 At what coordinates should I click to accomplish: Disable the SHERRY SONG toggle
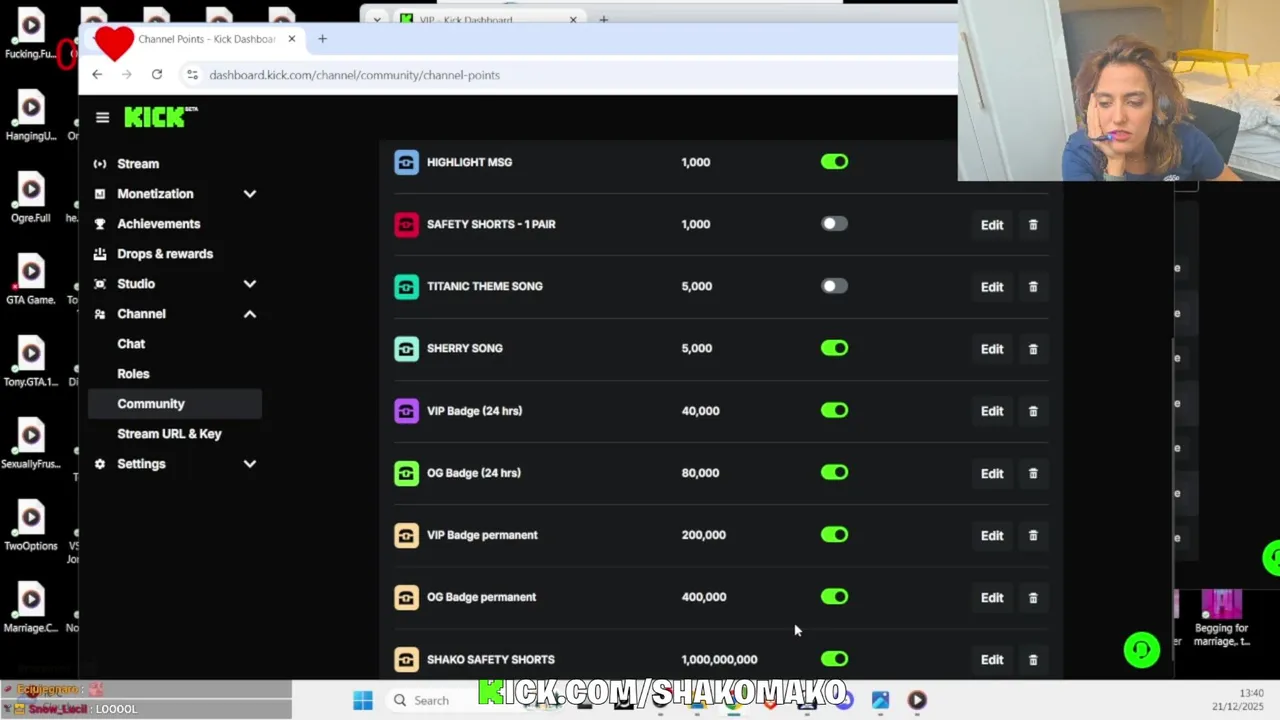click(834, 348)
